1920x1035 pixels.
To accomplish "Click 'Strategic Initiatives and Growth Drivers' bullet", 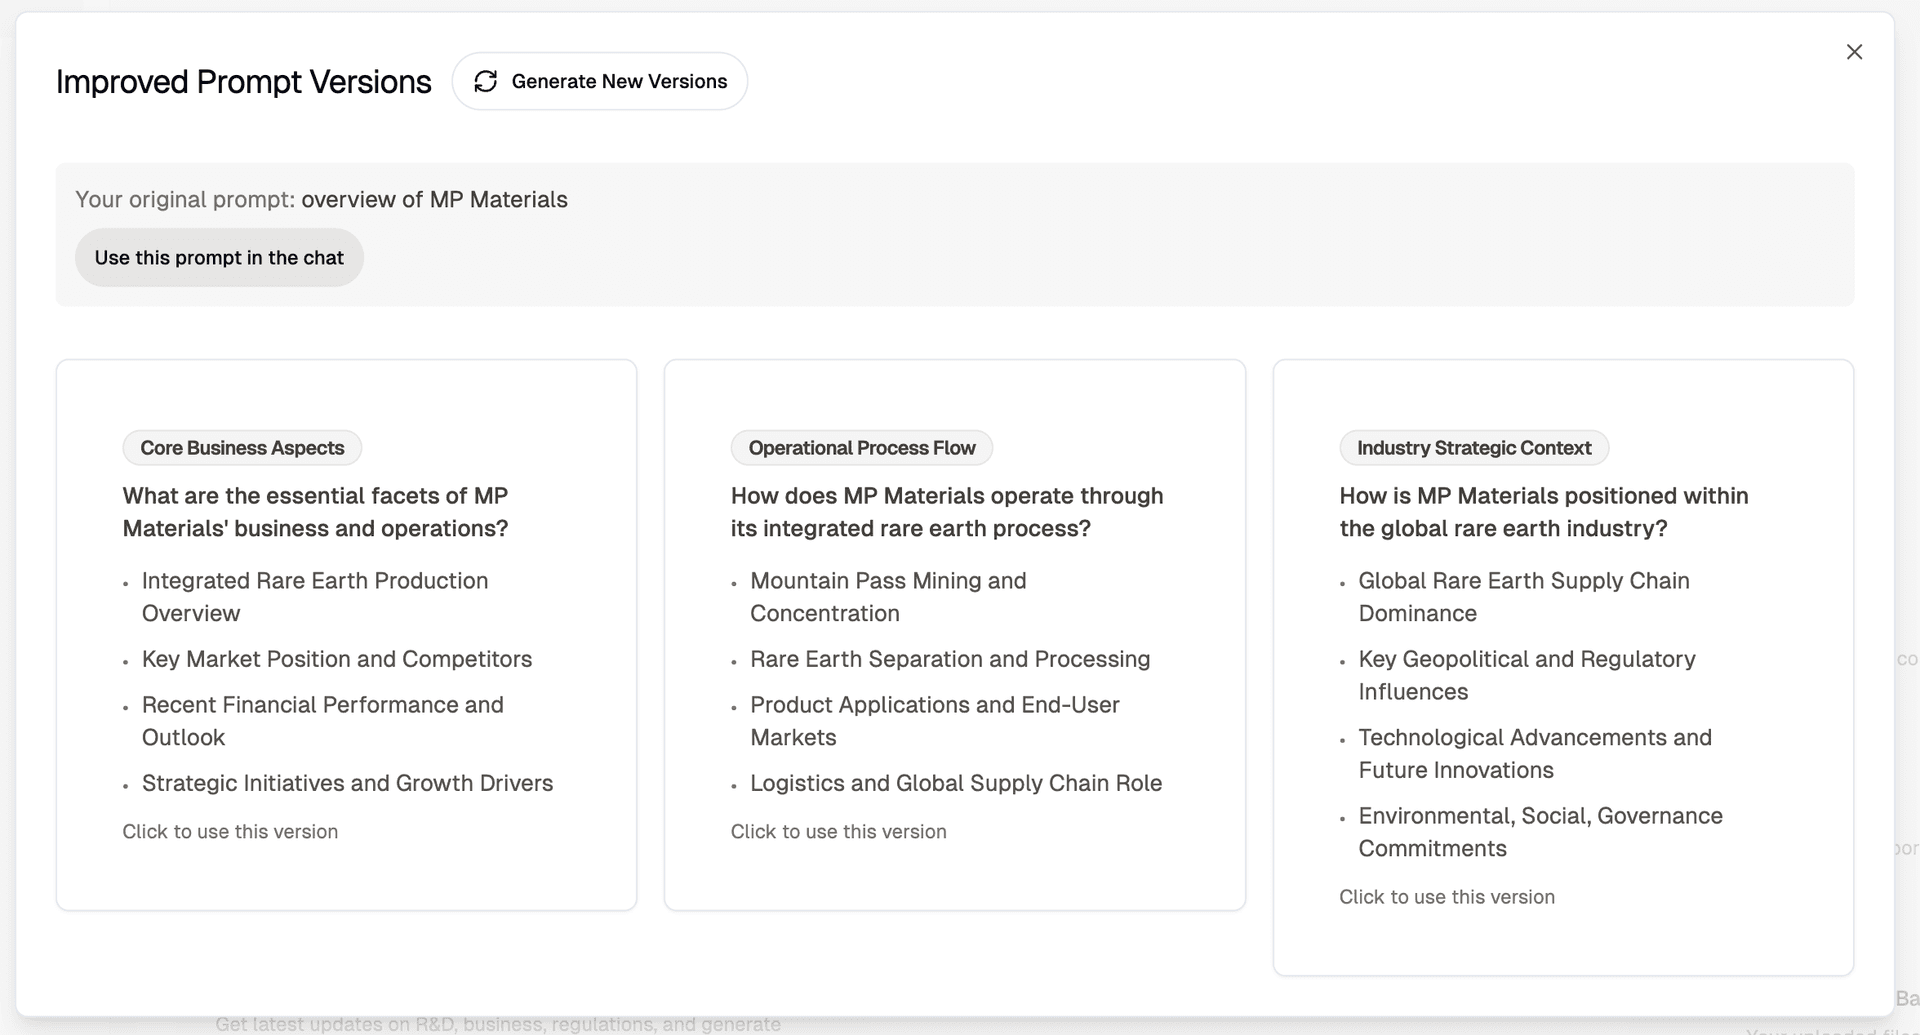I will click(x=347, y=783).
